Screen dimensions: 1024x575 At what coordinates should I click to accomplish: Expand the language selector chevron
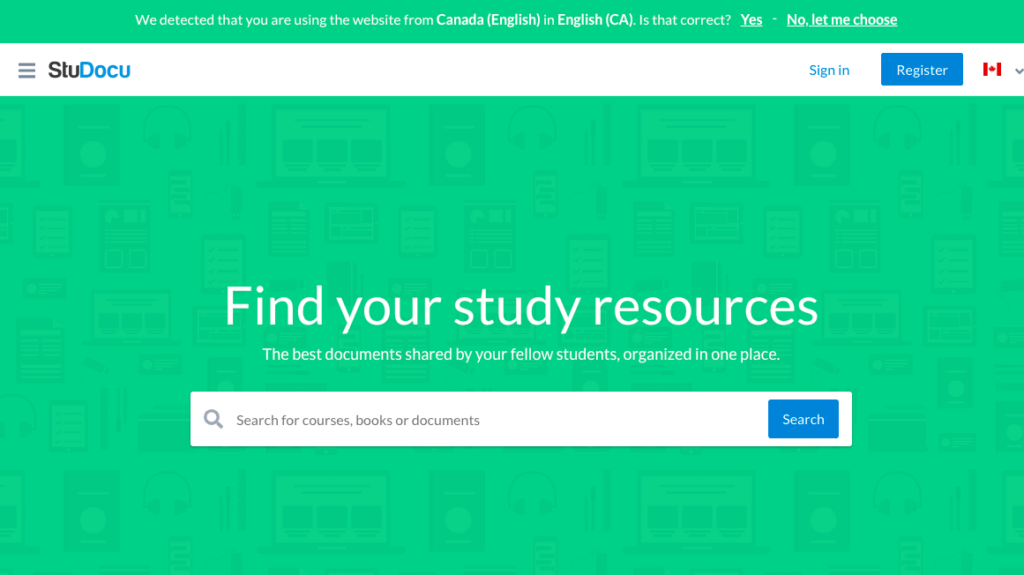click(1018, 71)
